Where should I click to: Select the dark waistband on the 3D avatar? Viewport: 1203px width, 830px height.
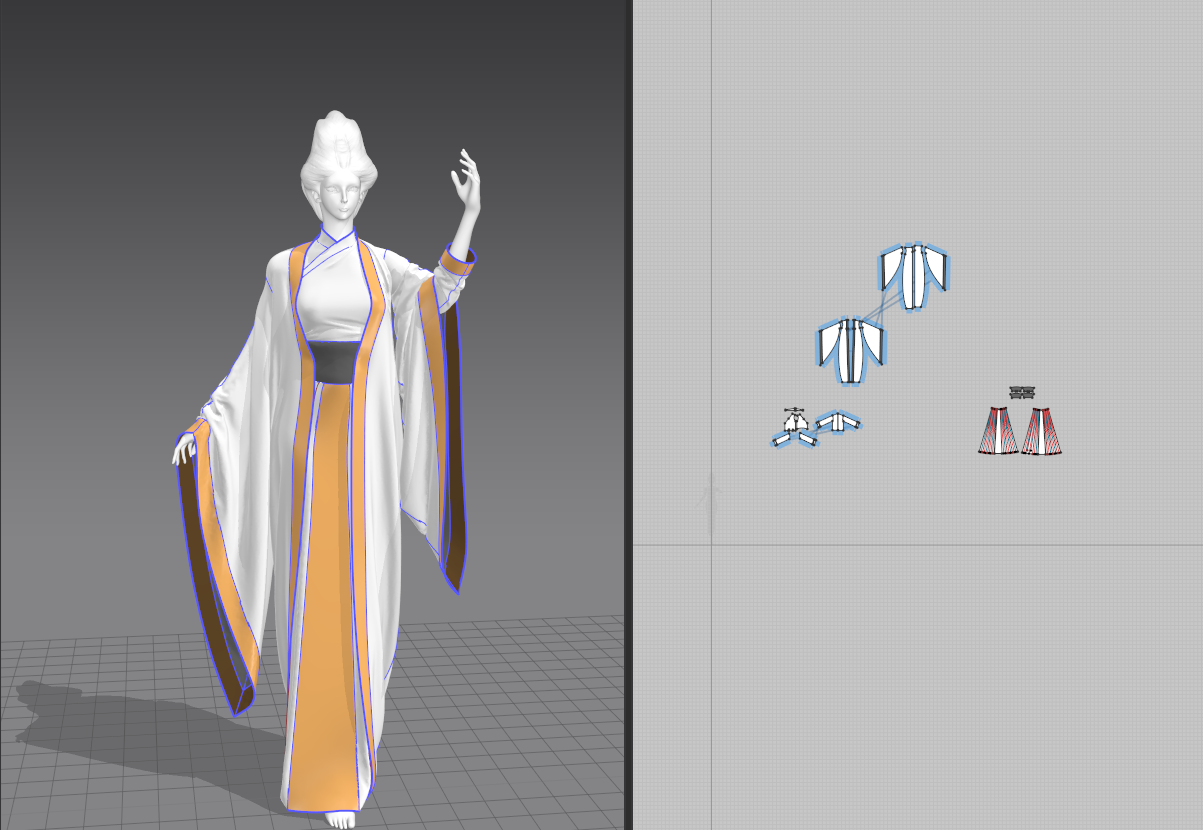pos(335,362)
